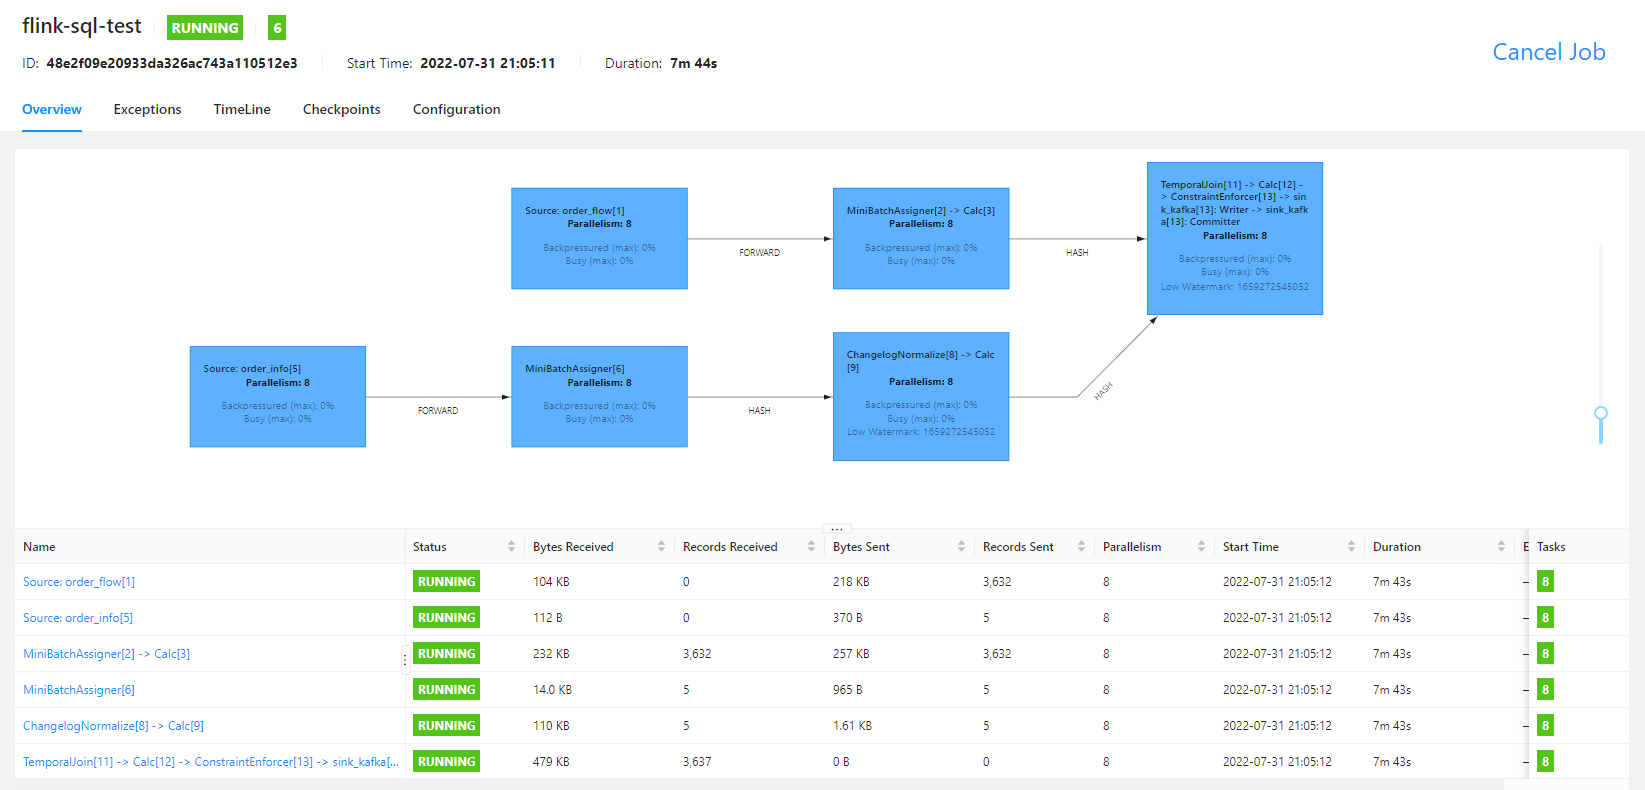Click the Tasks column header
This screenshot has height=790, width=1645.
point(1551,547)
